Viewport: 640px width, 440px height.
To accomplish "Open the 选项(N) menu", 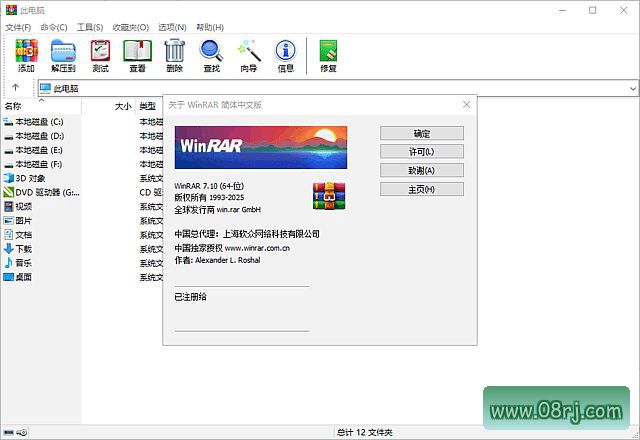I will [172, 27].
